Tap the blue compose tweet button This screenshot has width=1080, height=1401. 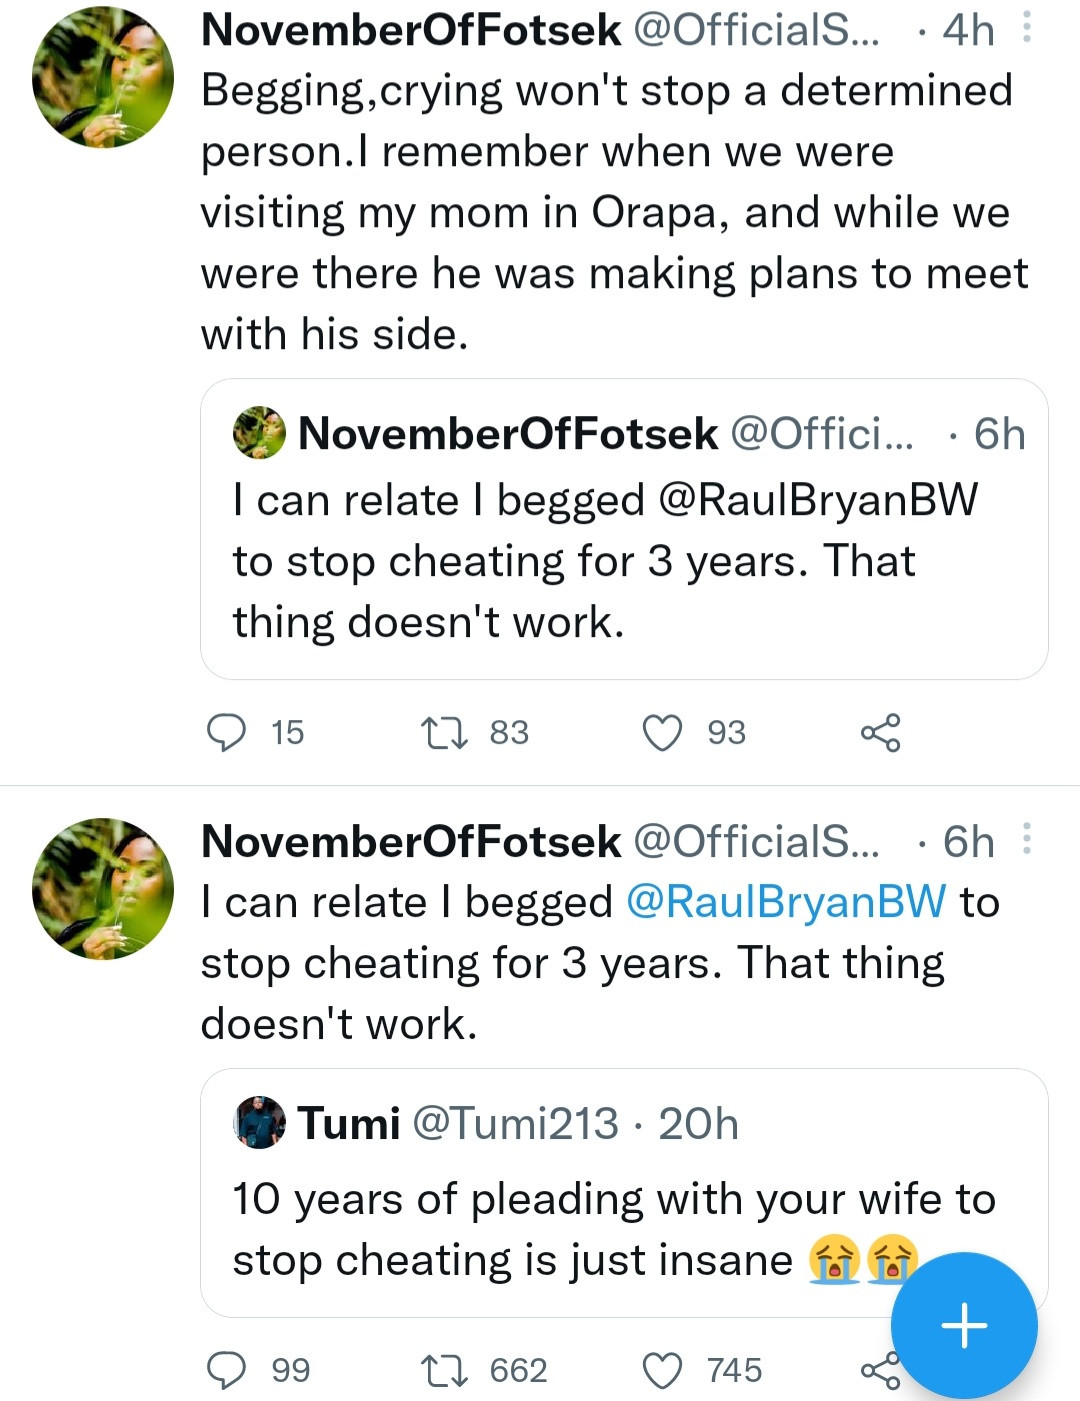[964, 1325]
